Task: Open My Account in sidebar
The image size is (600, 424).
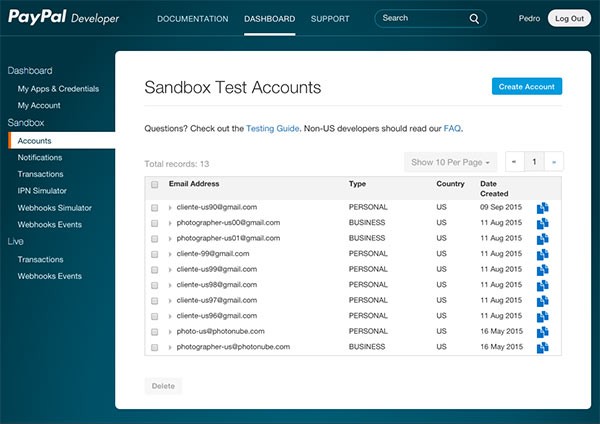Action: [x=39, y=105]
